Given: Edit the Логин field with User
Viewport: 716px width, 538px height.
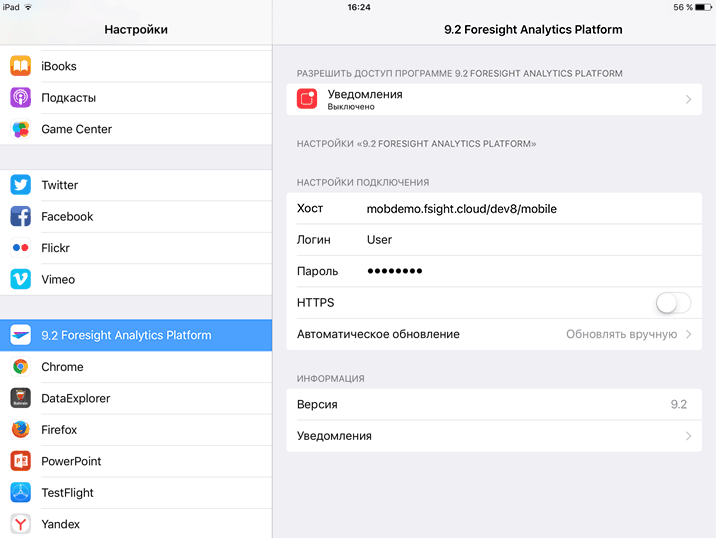Looking at the screenshot, I should [379, 240].
